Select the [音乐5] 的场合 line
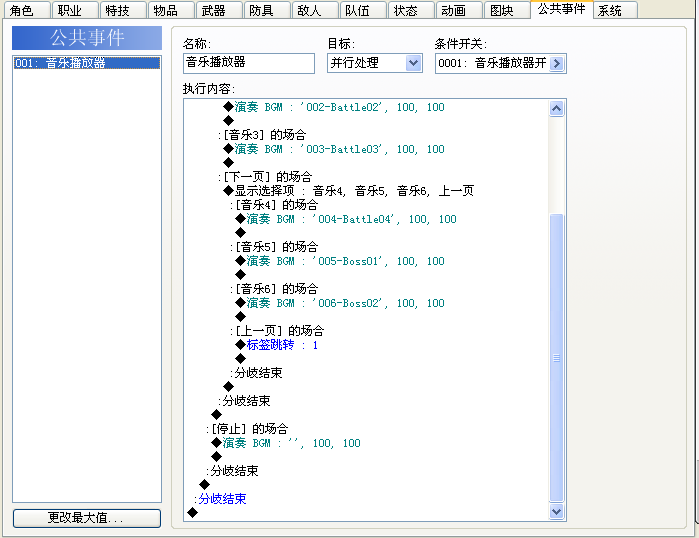 [x=274, y=247]
